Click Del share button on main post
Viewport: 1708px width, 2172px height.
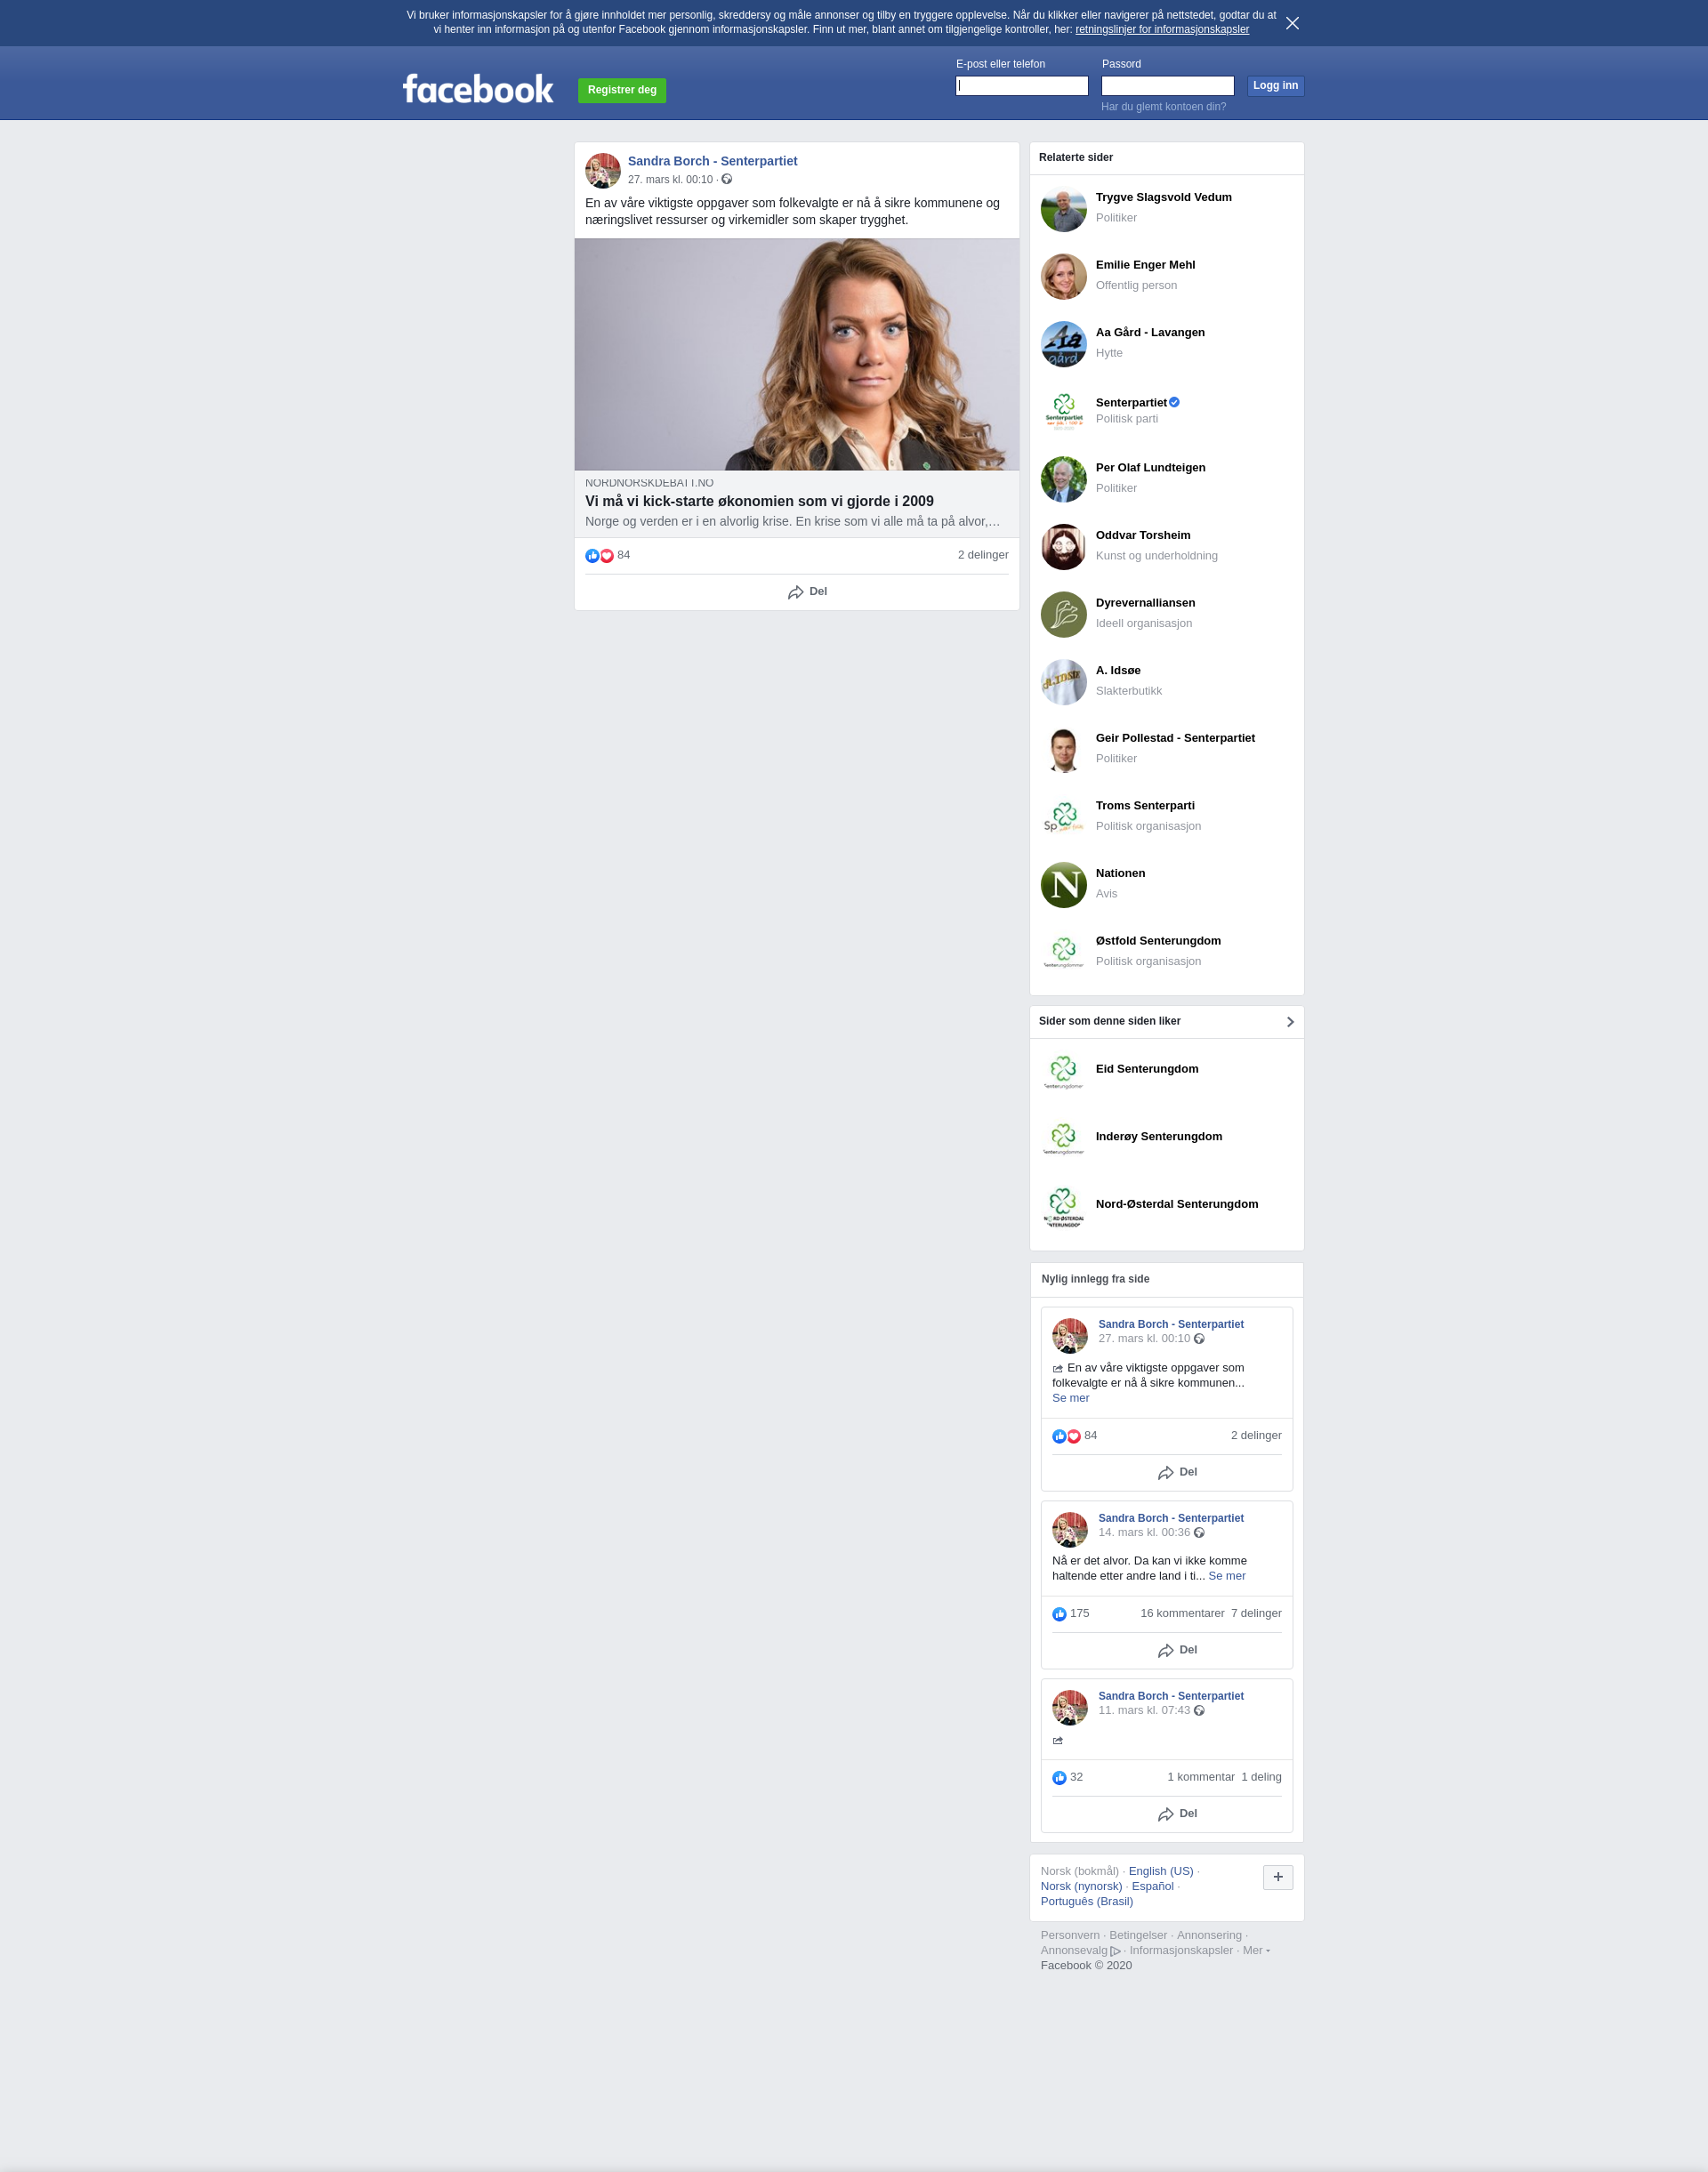807,592
